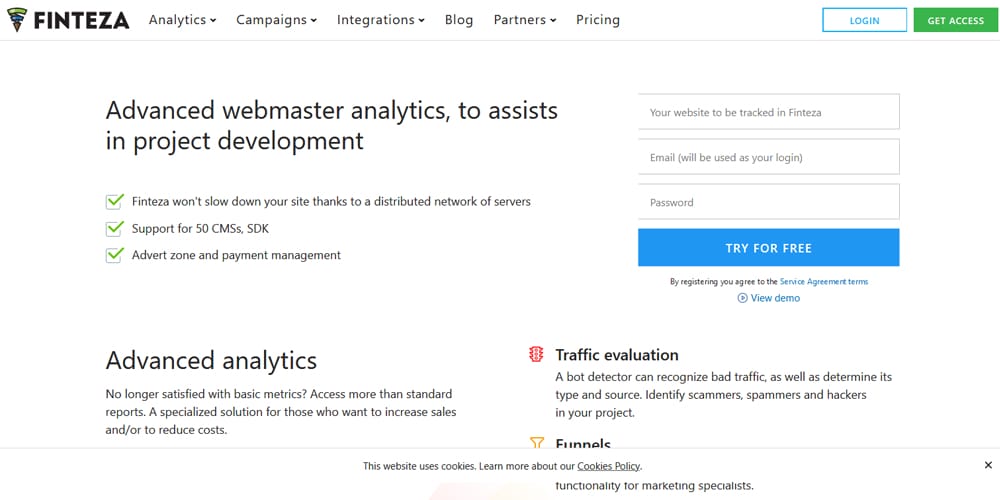Open the Blog page
This screenshot has width=1000, height=500.
459,20
